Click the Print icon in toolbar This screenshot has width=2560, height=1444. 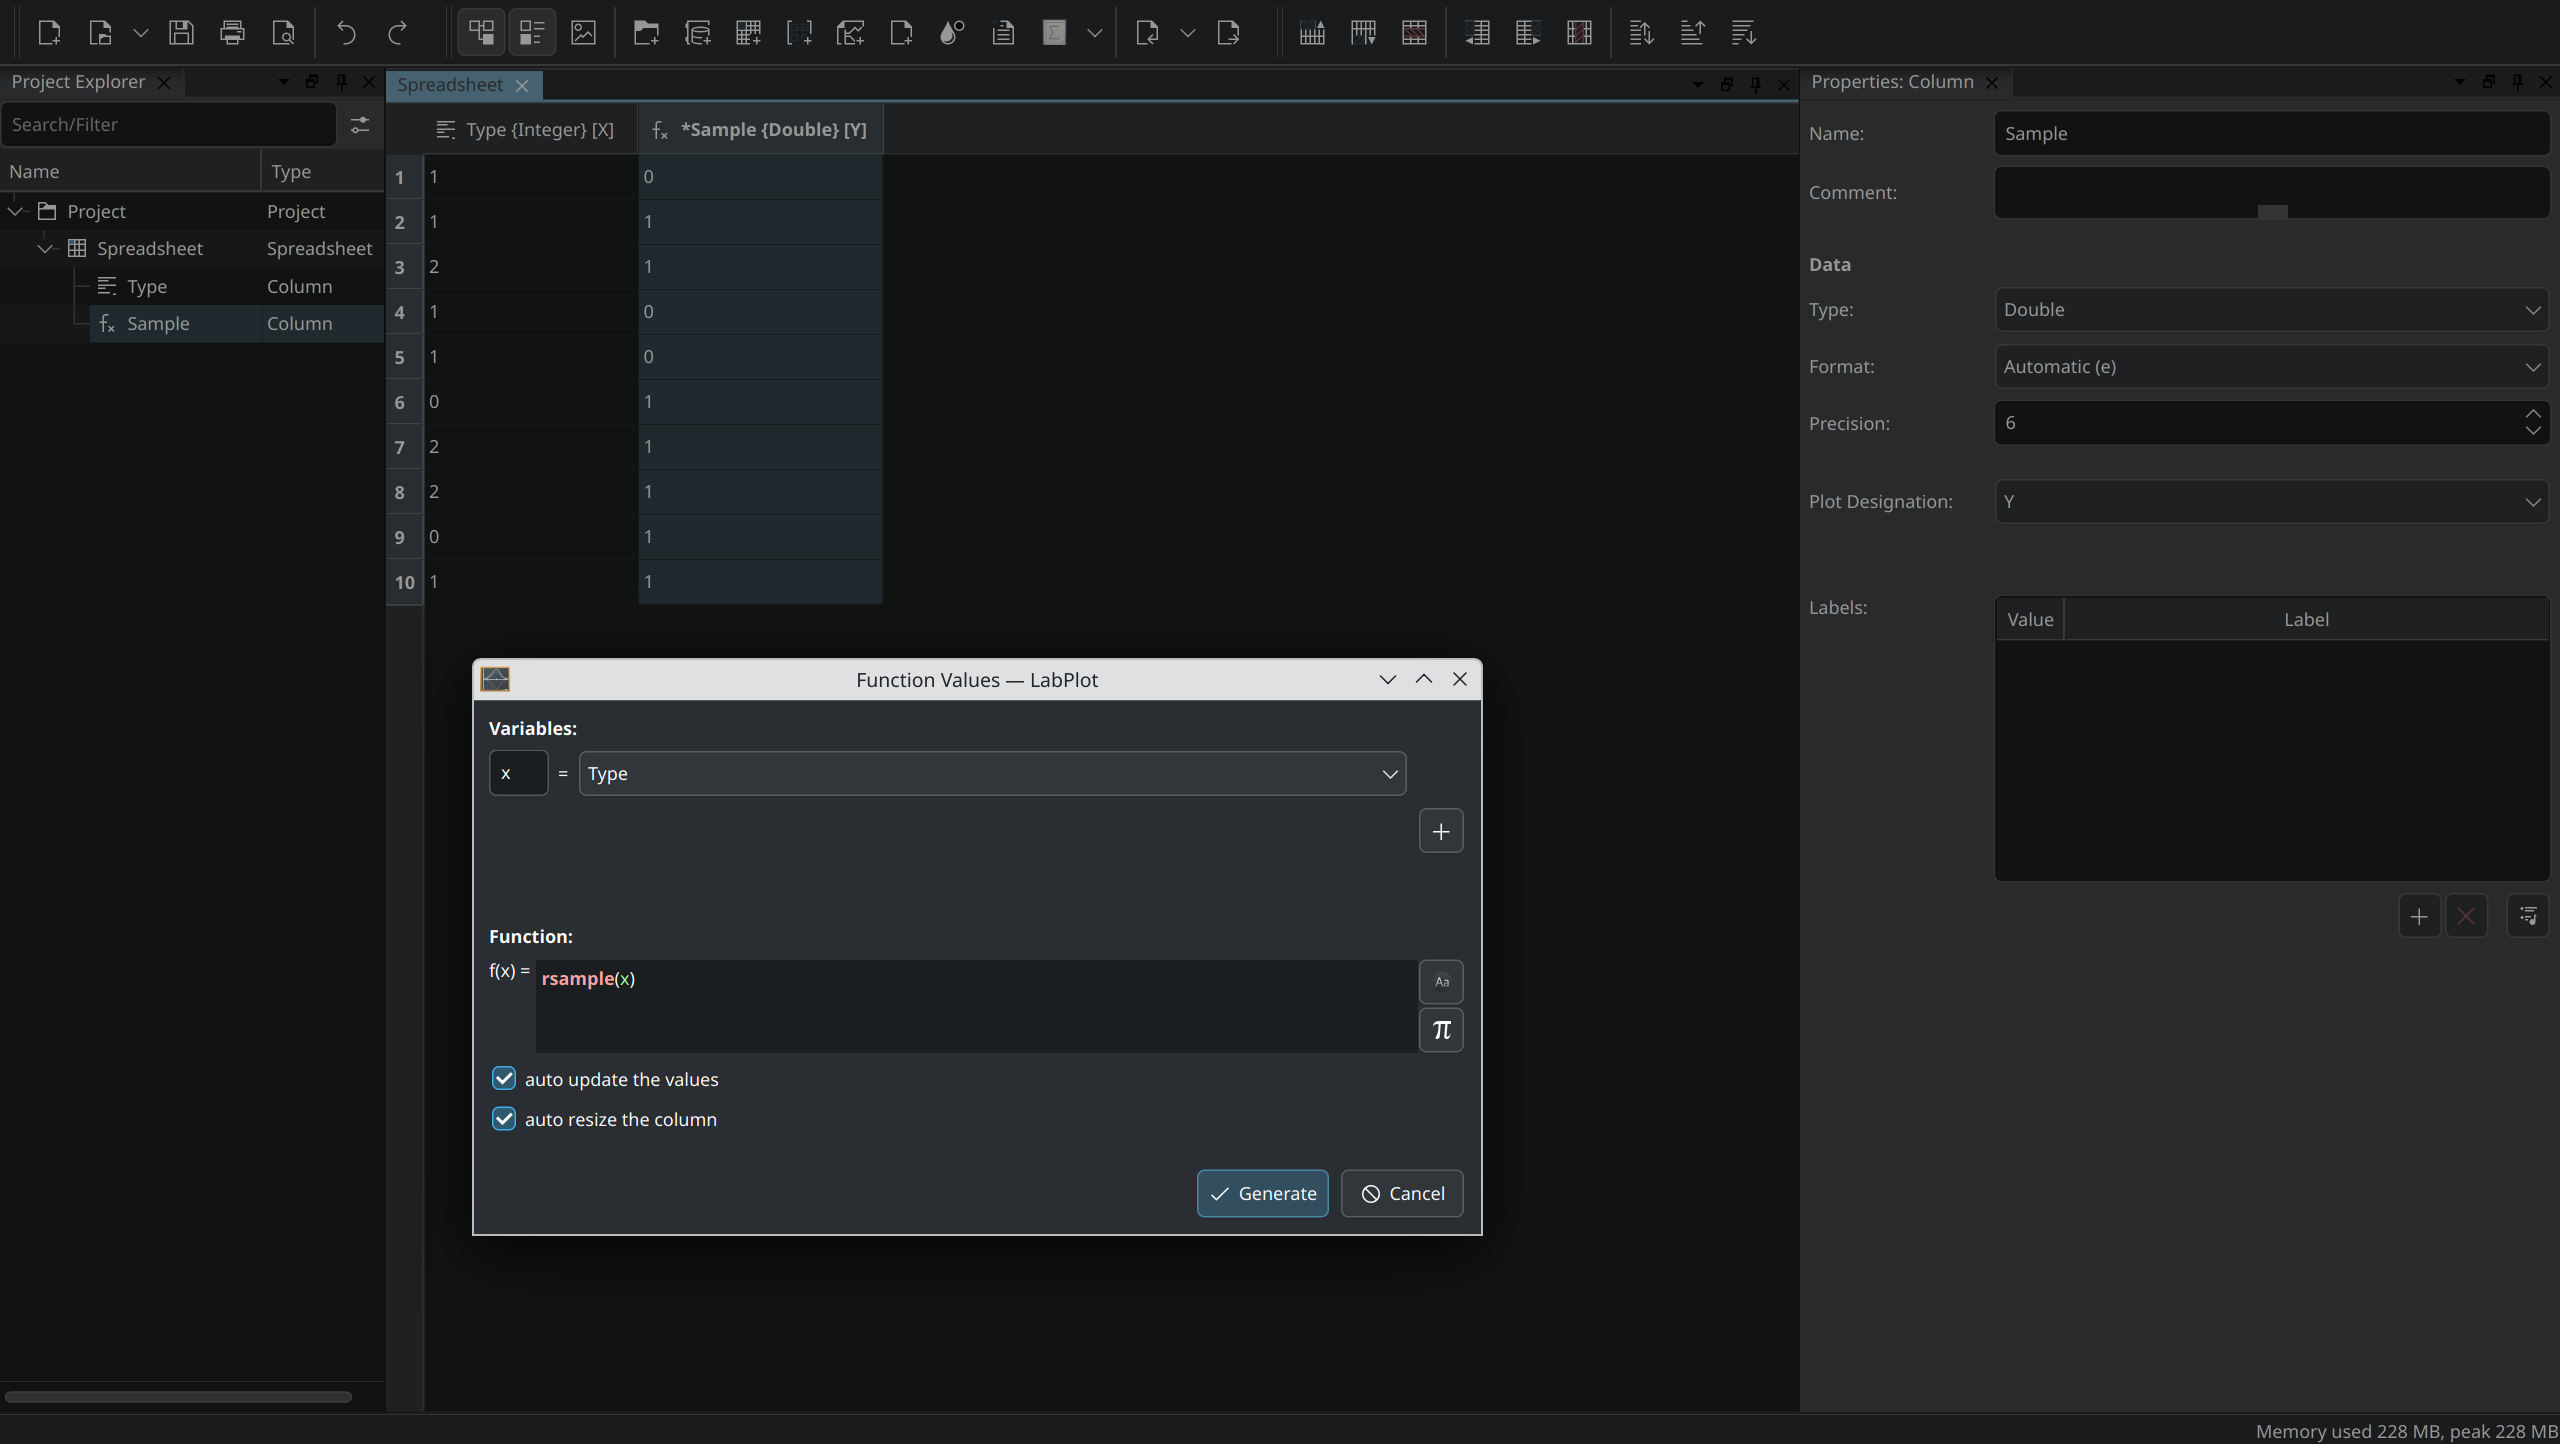tap(232, 33)
